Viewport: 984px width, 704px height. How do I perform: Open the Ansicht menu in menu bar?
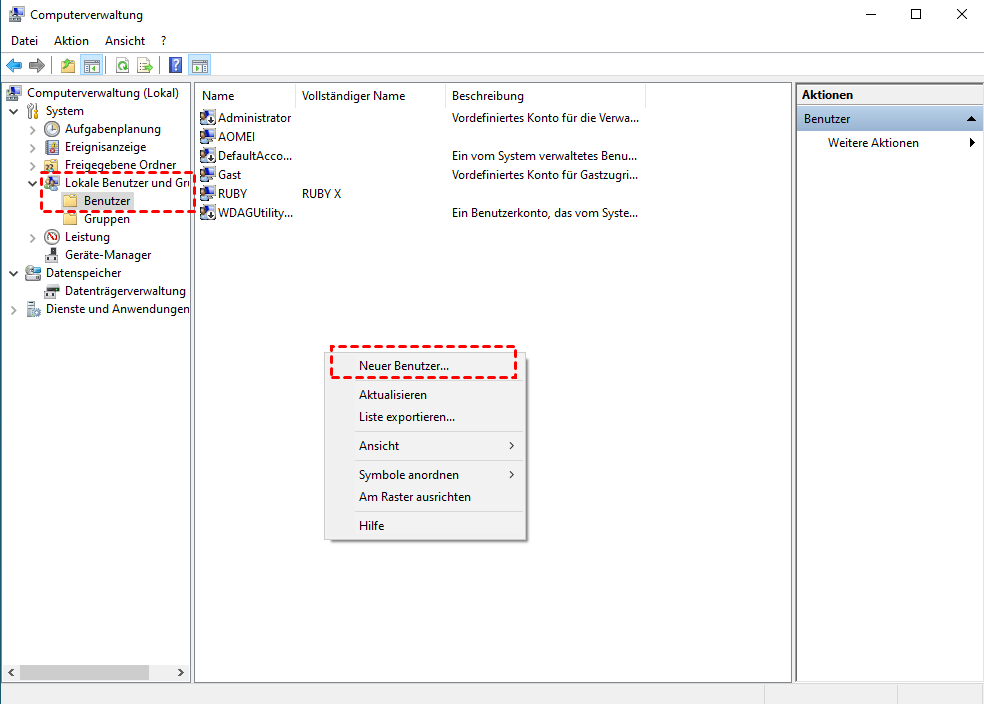[125, 41]
